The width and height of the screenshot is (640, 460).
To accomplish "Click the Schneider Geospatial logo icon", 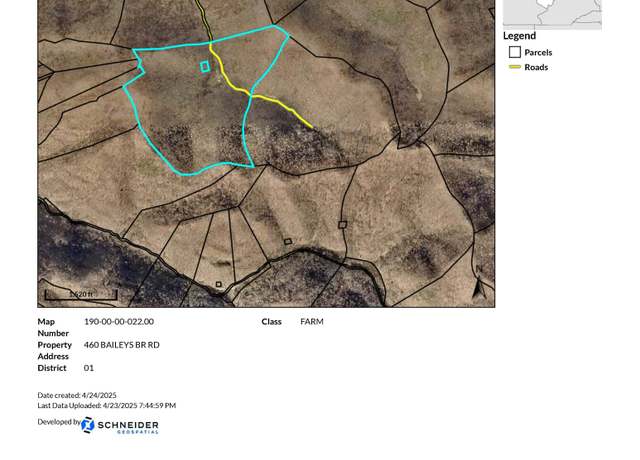I will 88,425.
